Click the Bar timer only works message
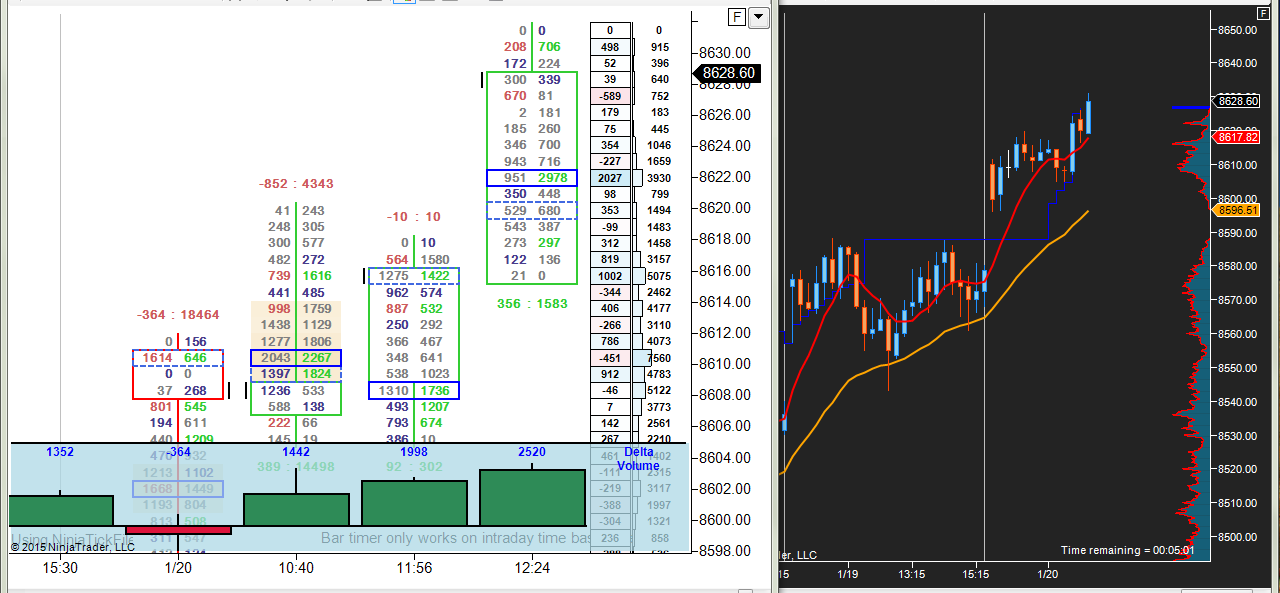Screen dimensions: 1280x593 pyautogui.click(x=456, y=538)
